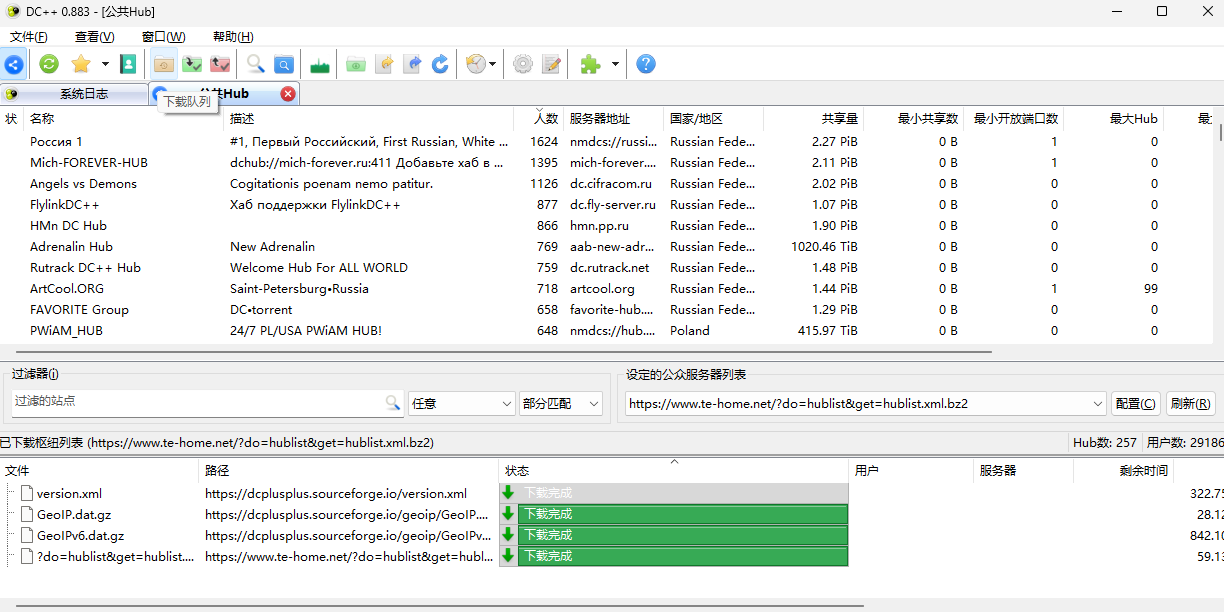Click the filter field magnifier icon
The width and height of the screenshot is (1224, 612).
click(393, 403)
